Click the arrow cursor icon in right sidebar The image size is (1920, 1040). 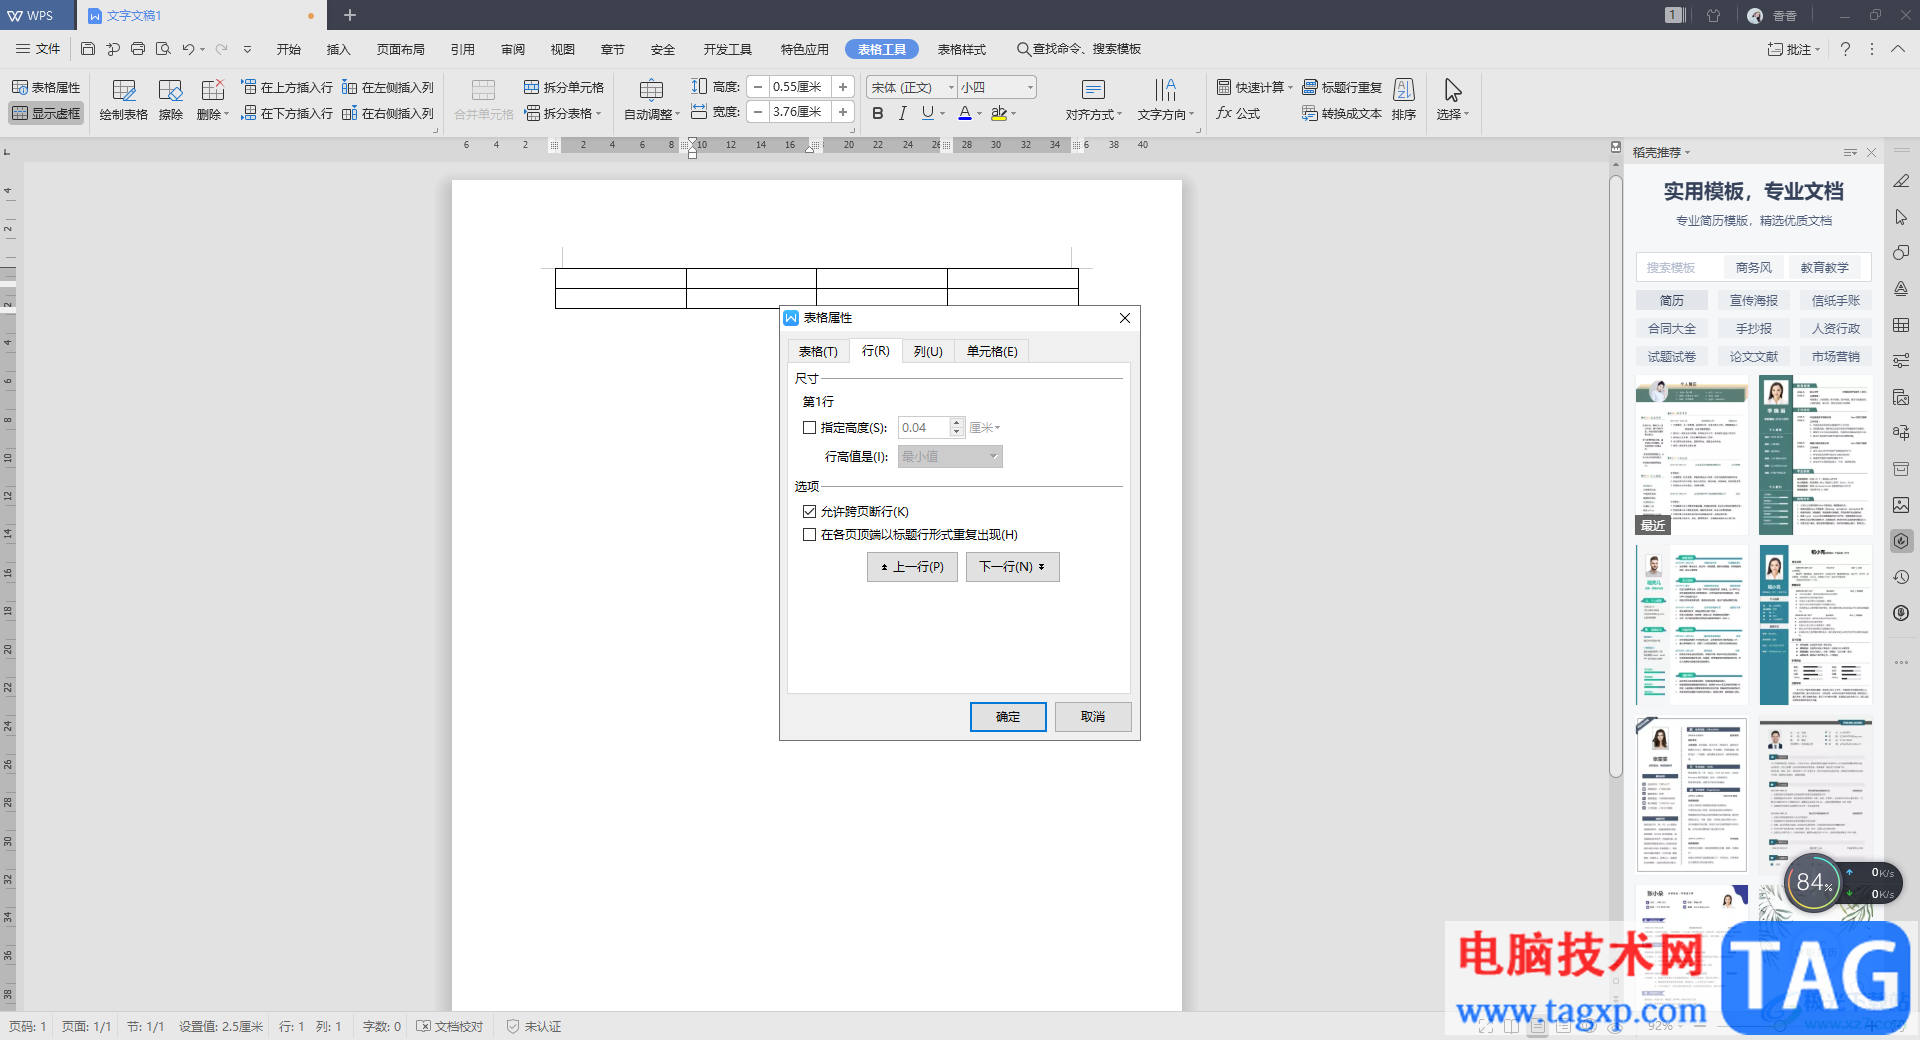click(1901, 217)
